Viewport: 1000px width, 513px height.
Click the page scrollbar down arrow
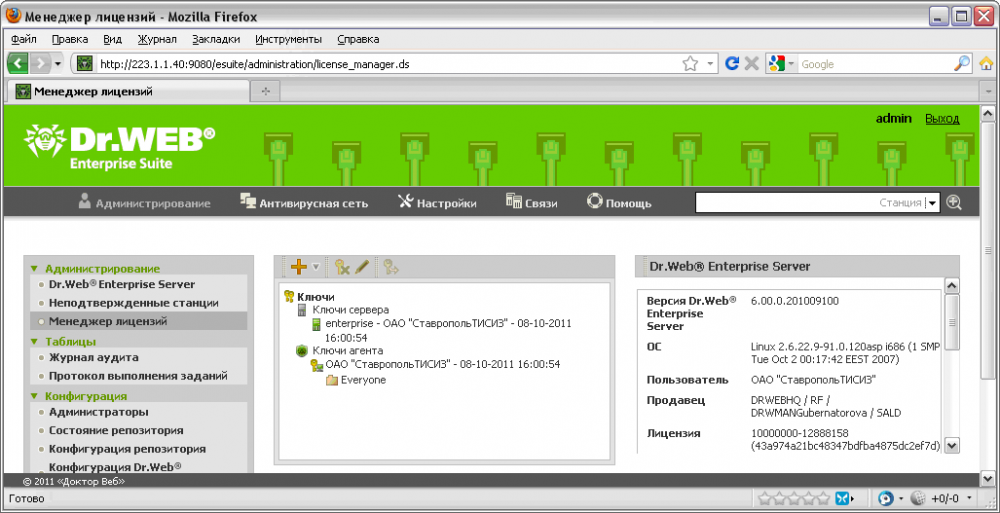pyautogui.click(x=987, y=478)
